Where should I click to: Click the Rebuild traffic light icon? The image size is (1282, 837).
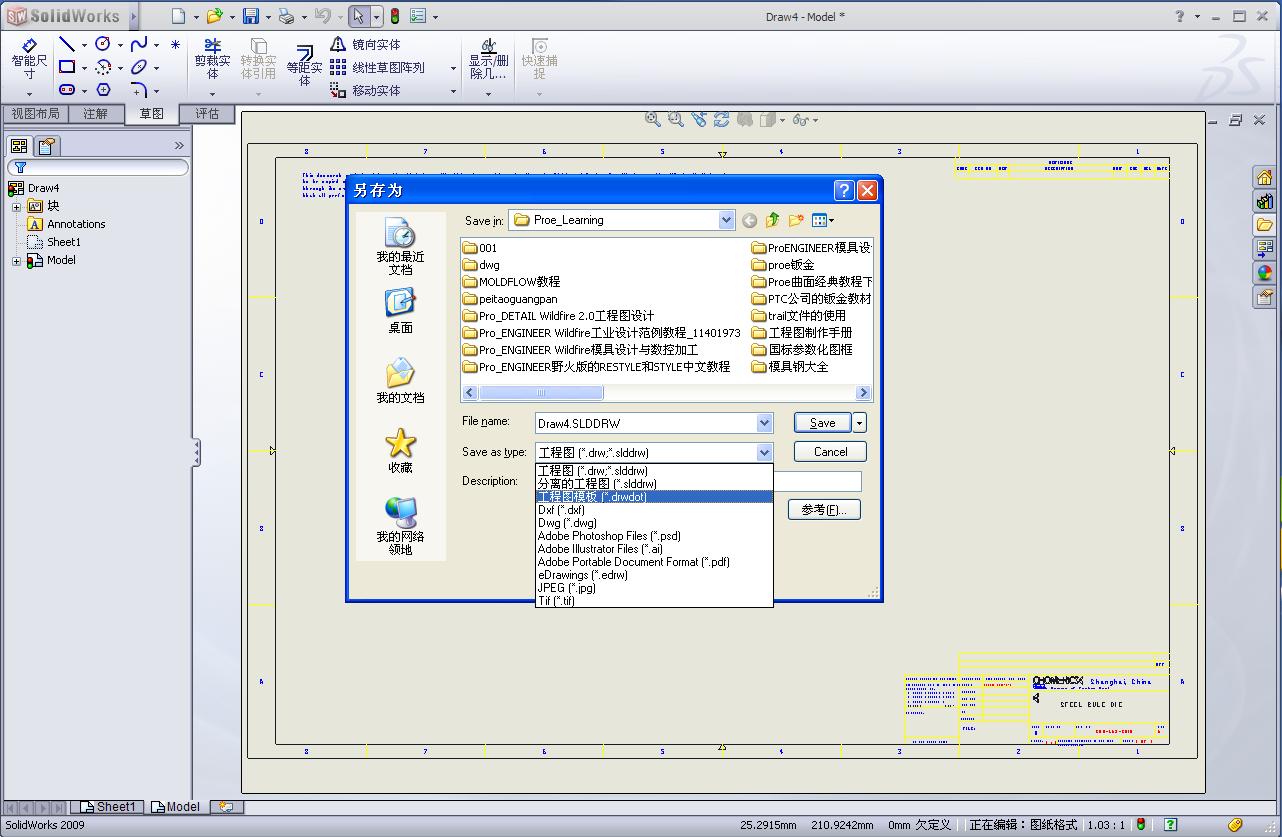point(395,16)
